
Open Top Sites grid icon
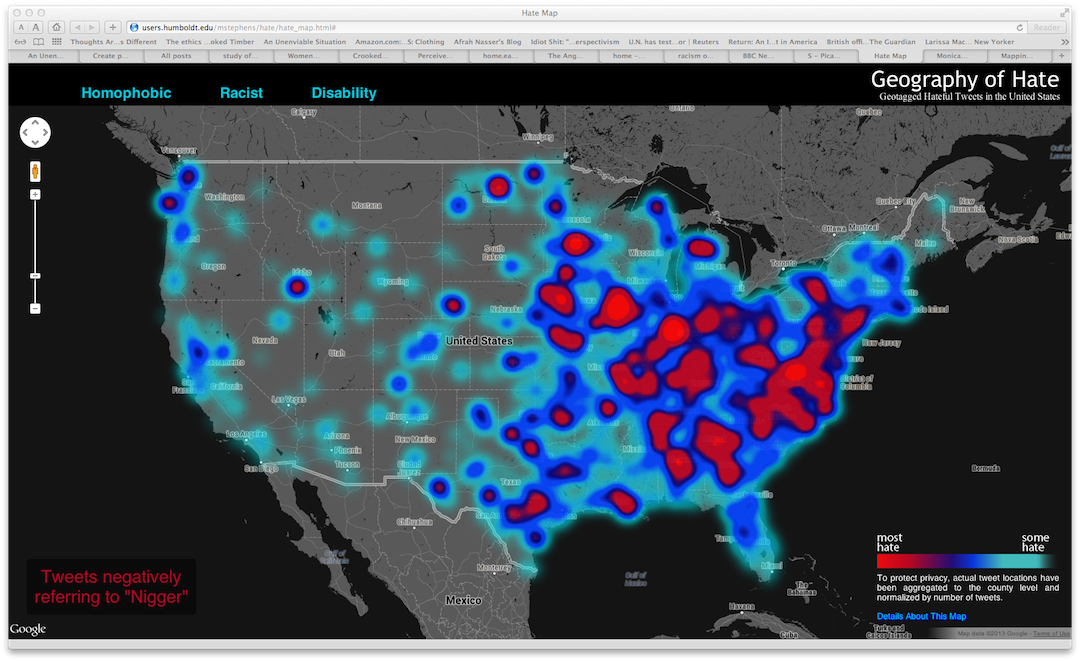pyautogui.click(x=56, y=42)
